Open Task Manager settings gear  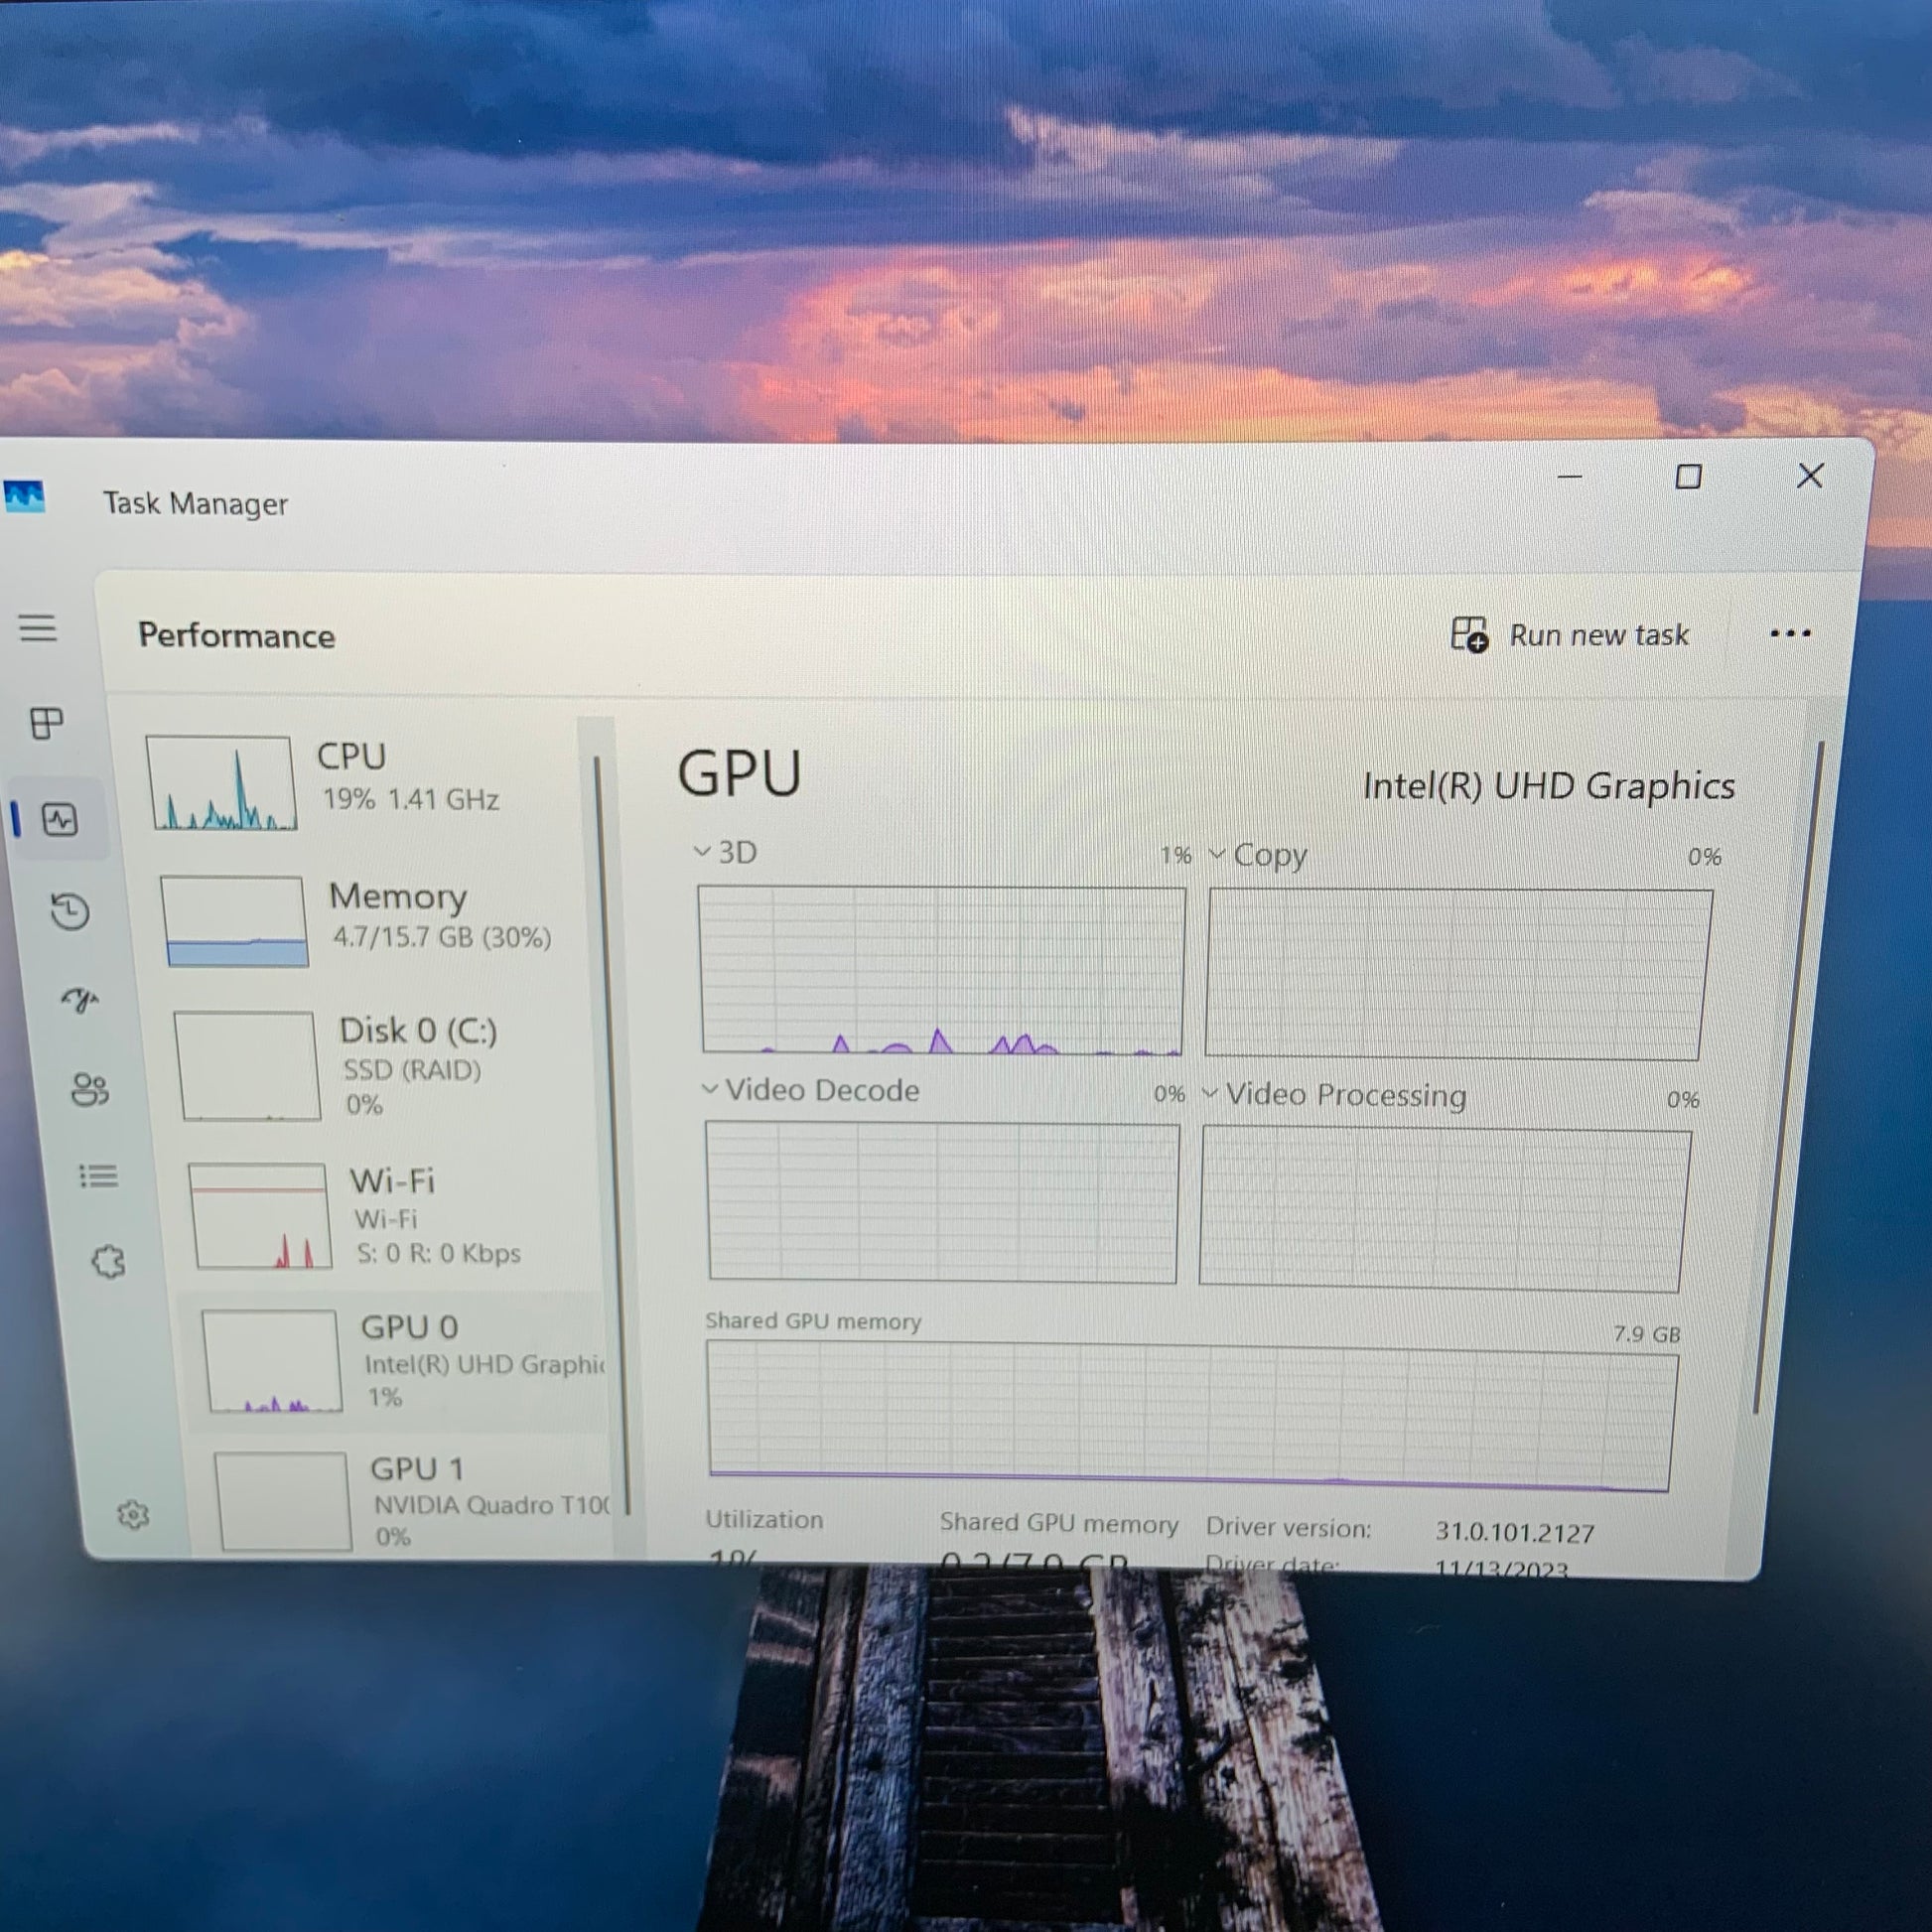click(x=133, y=1515)
